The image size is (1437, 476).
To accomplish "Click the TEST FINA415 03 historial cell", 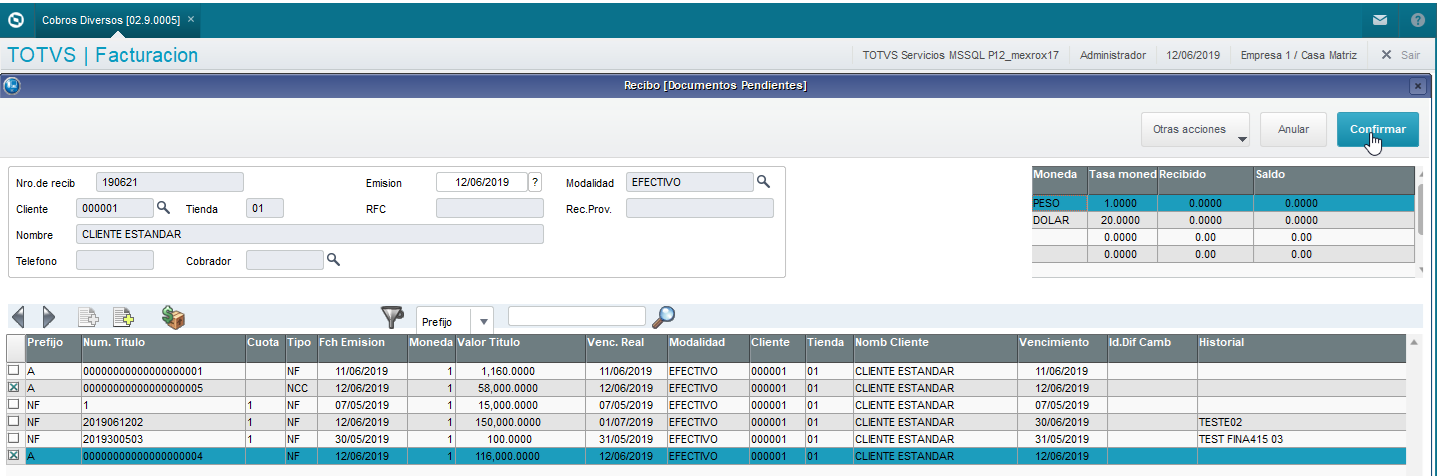I will (x=1300, y=439).
